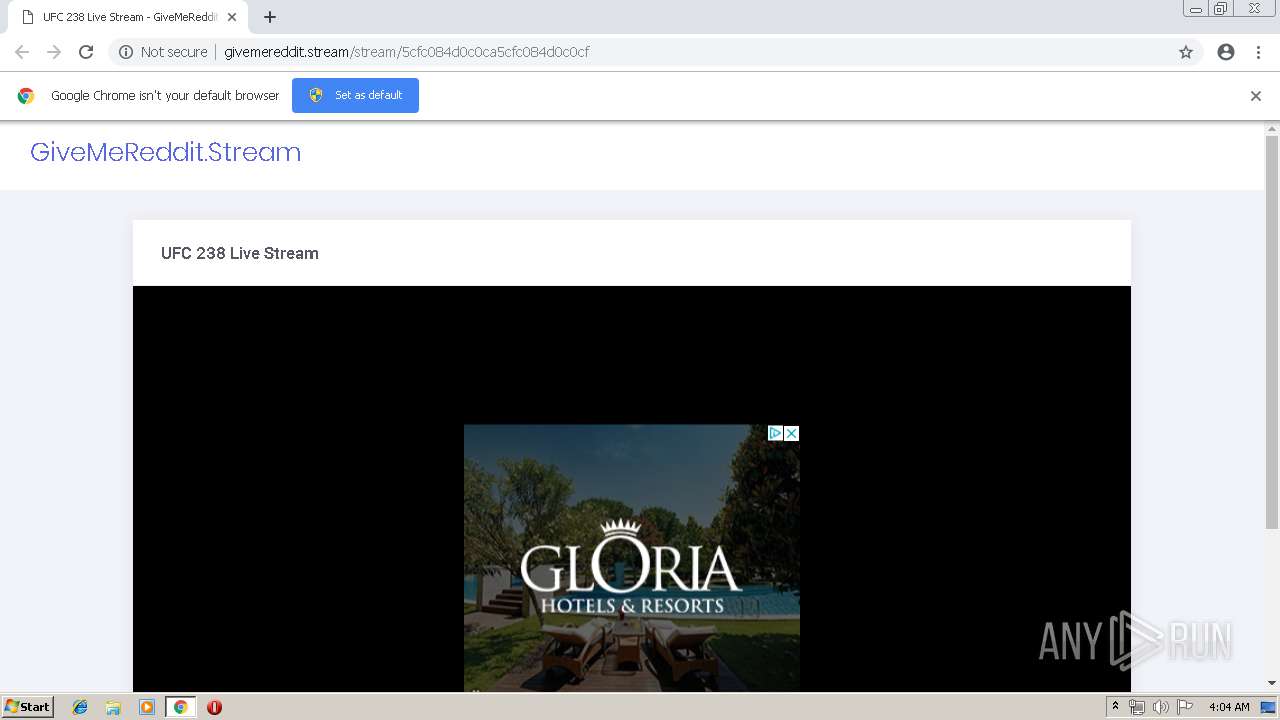Launch Internet Explorer from the taskbar
Image resolution: width=1280 pixels, height=720 pixels.
coord(80,707)
